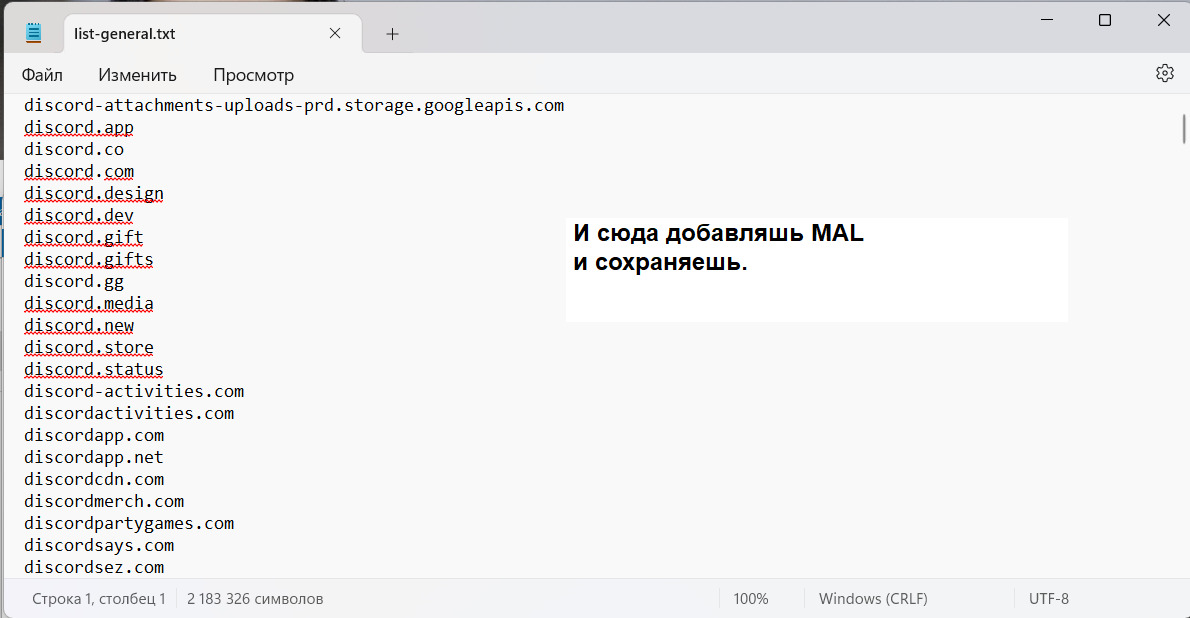Add a new tab with plus icon
The height and width of the screenshot is (618, 1190).
392,34
